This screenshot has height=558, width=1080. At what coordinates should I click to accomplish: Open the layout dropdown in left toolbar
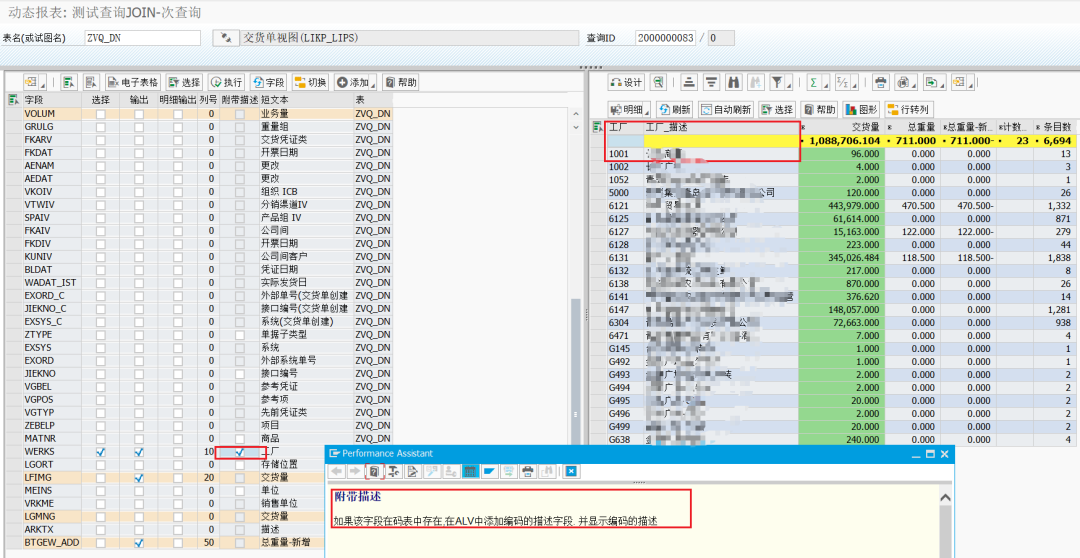(x=34, y=83)
